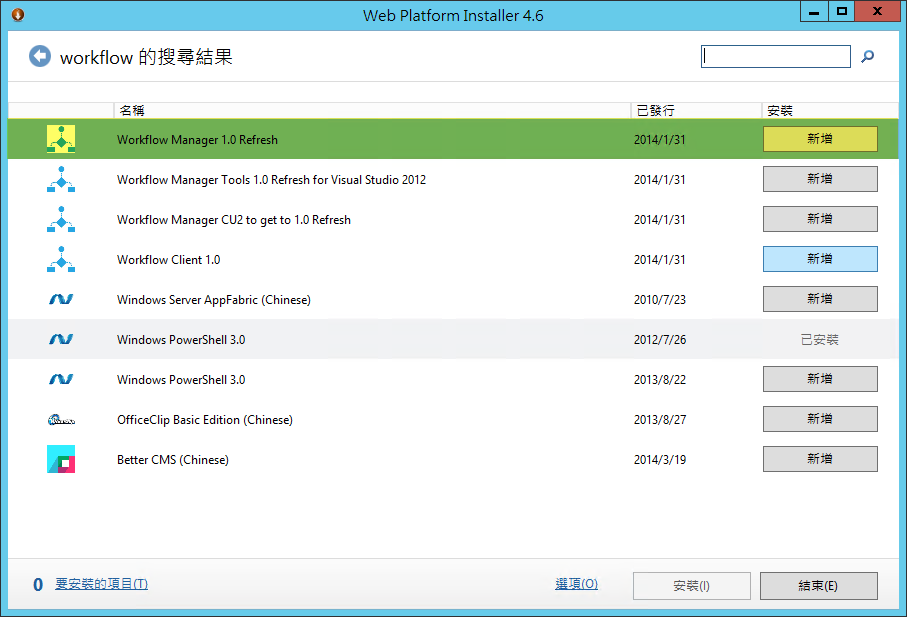The image size is (907, 617).
Task: Click the workflow 的搜尋結果 heading
Action: click(146, 57)
